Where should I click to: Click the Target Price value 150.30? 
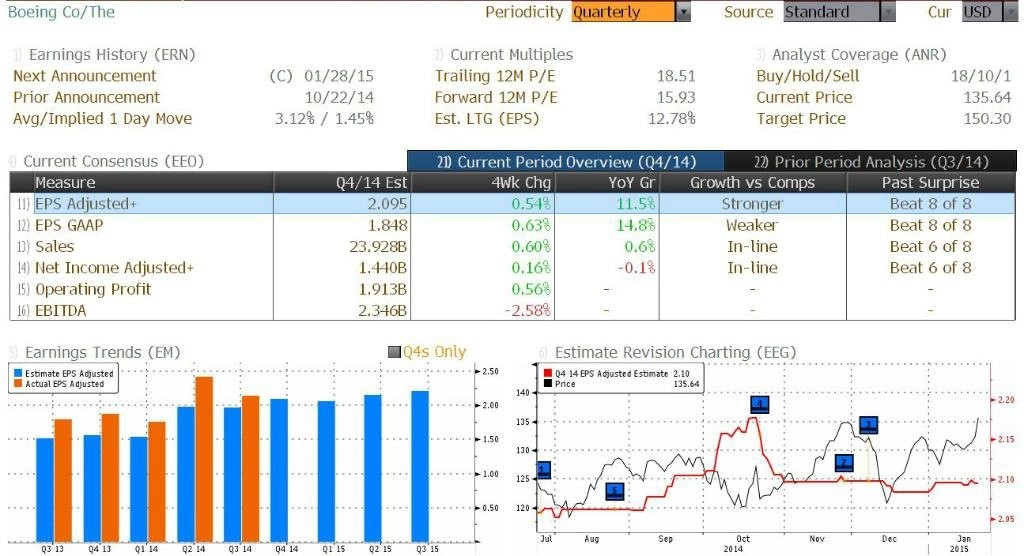click(x=987, y=119)
